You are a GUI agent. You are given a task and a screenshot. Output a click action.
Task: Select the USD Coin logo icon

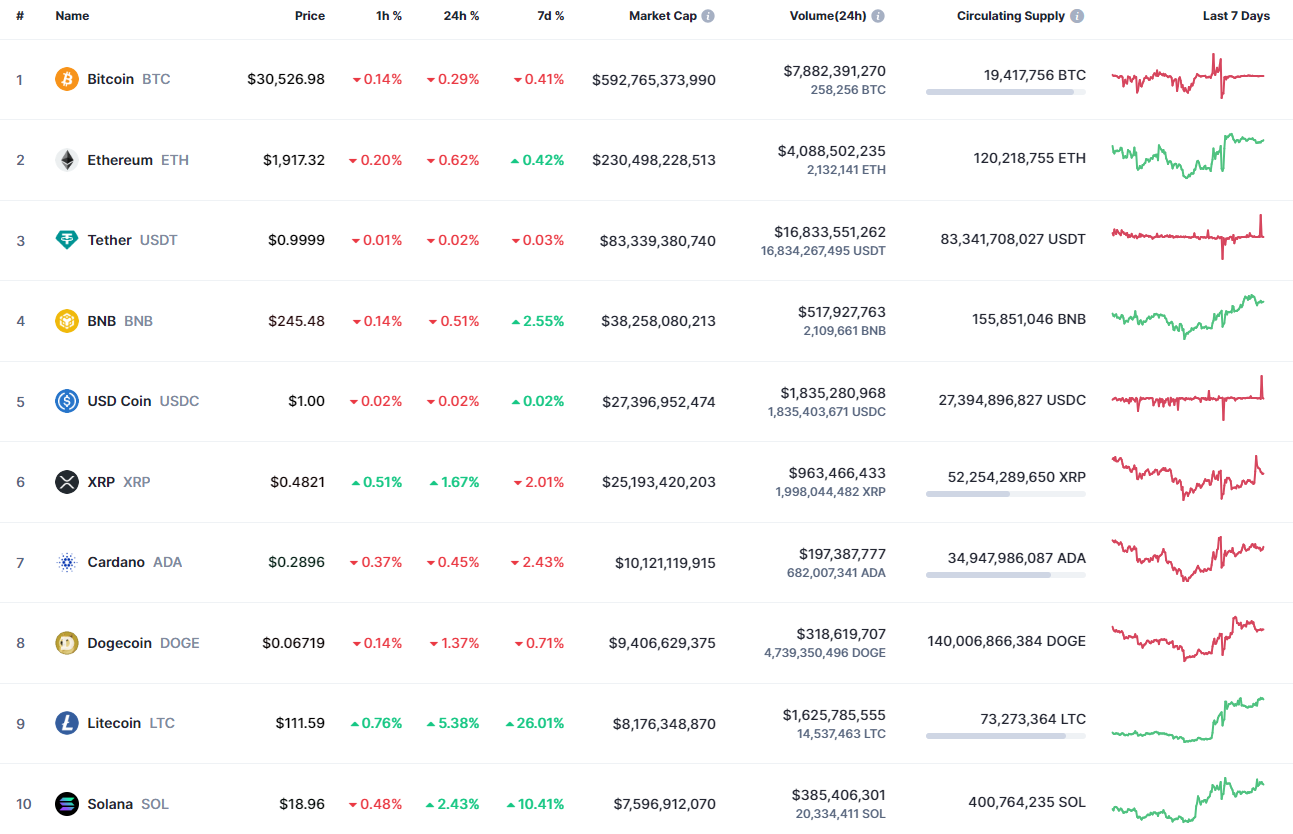[x=66, y=401]
